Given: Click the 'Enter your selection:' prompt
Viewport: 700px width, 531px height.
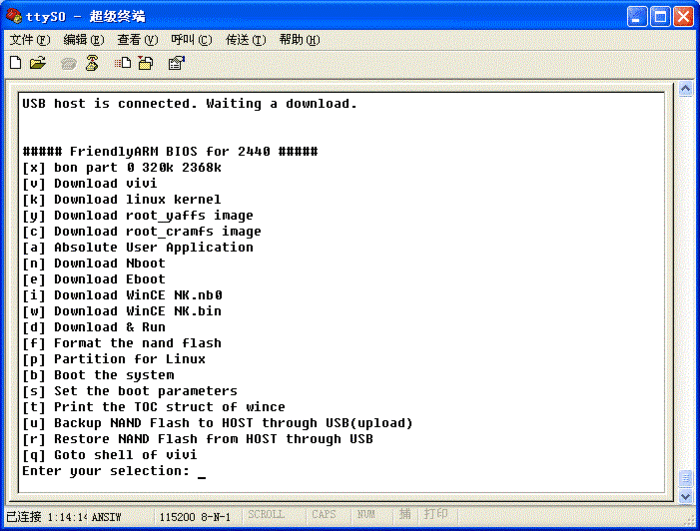Looking at the screenshot, I should click(106, 471).
